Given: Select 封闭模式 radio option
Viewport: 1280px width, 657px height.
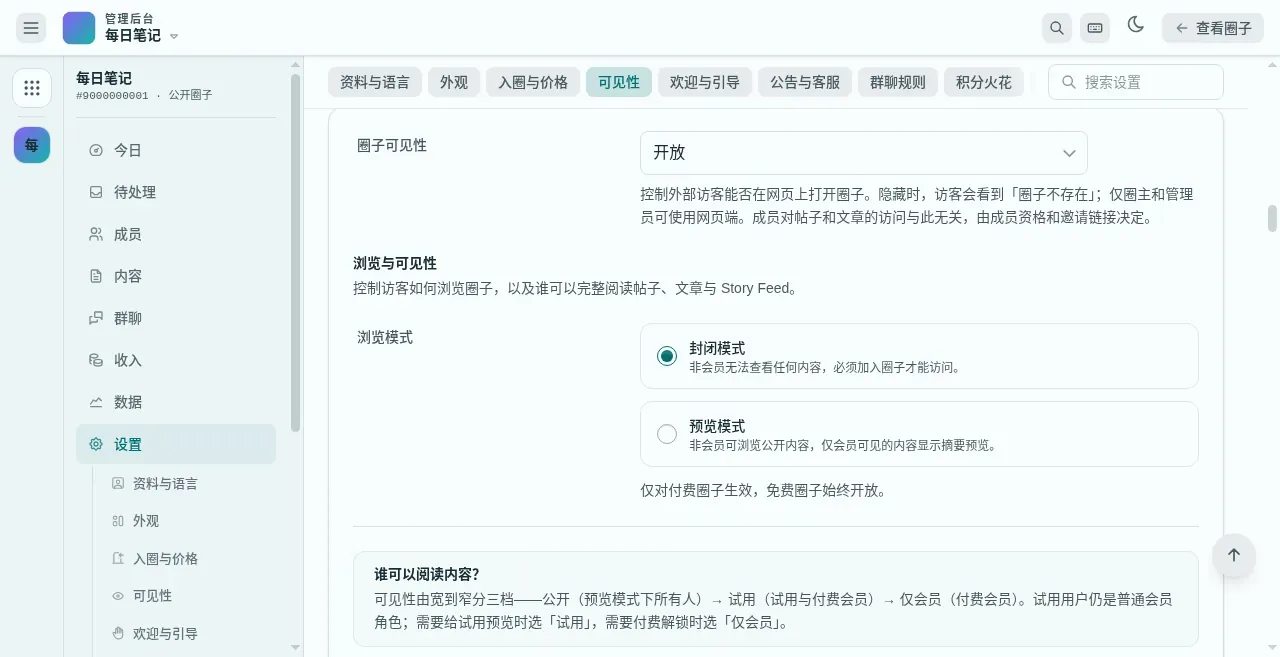Looking at the screenshot, I should click(x=667, y=356).
